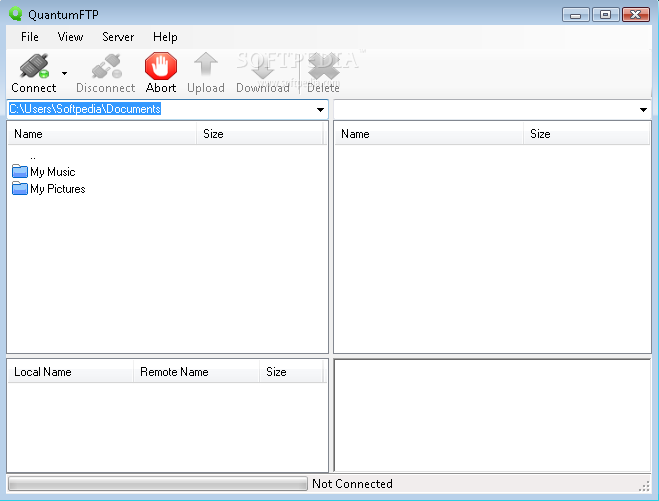The image size is (659, 501).
Task: Click the Remote Name queue column header
Action: coord(196,372)
